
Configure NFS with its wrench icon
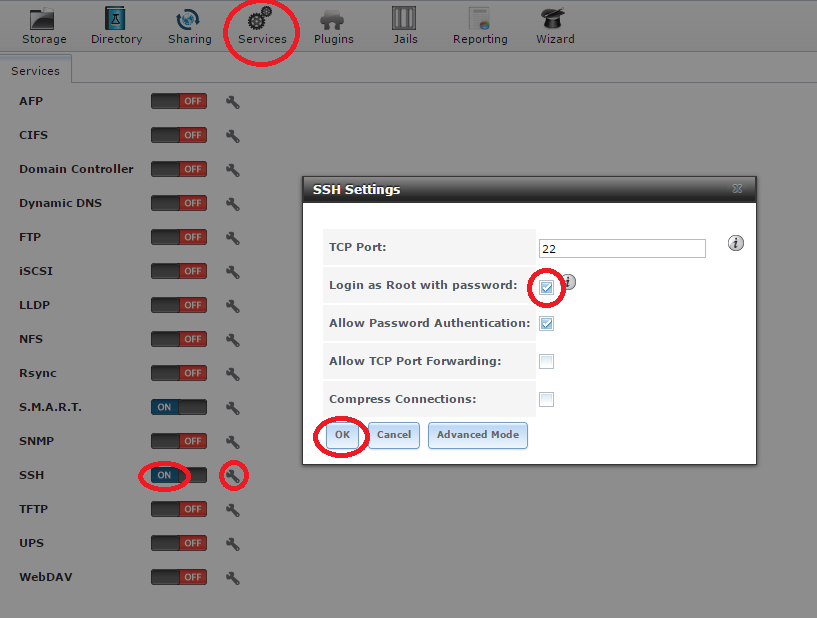click(233, 340)
